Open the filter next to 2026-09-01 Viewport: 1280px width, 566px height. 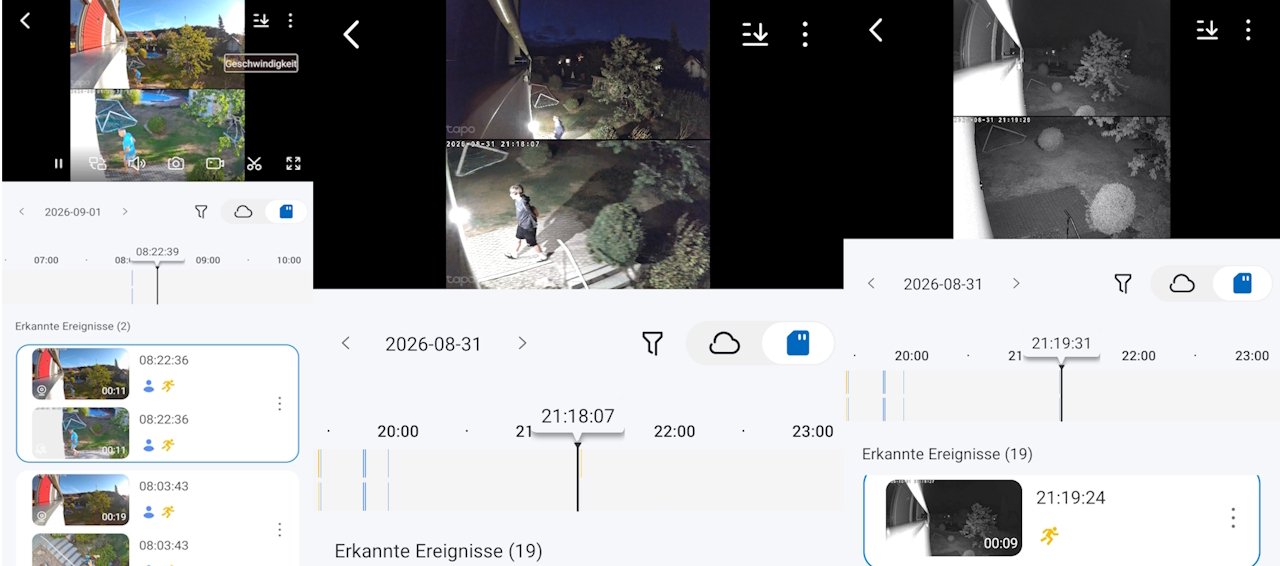tap(201, 212)
